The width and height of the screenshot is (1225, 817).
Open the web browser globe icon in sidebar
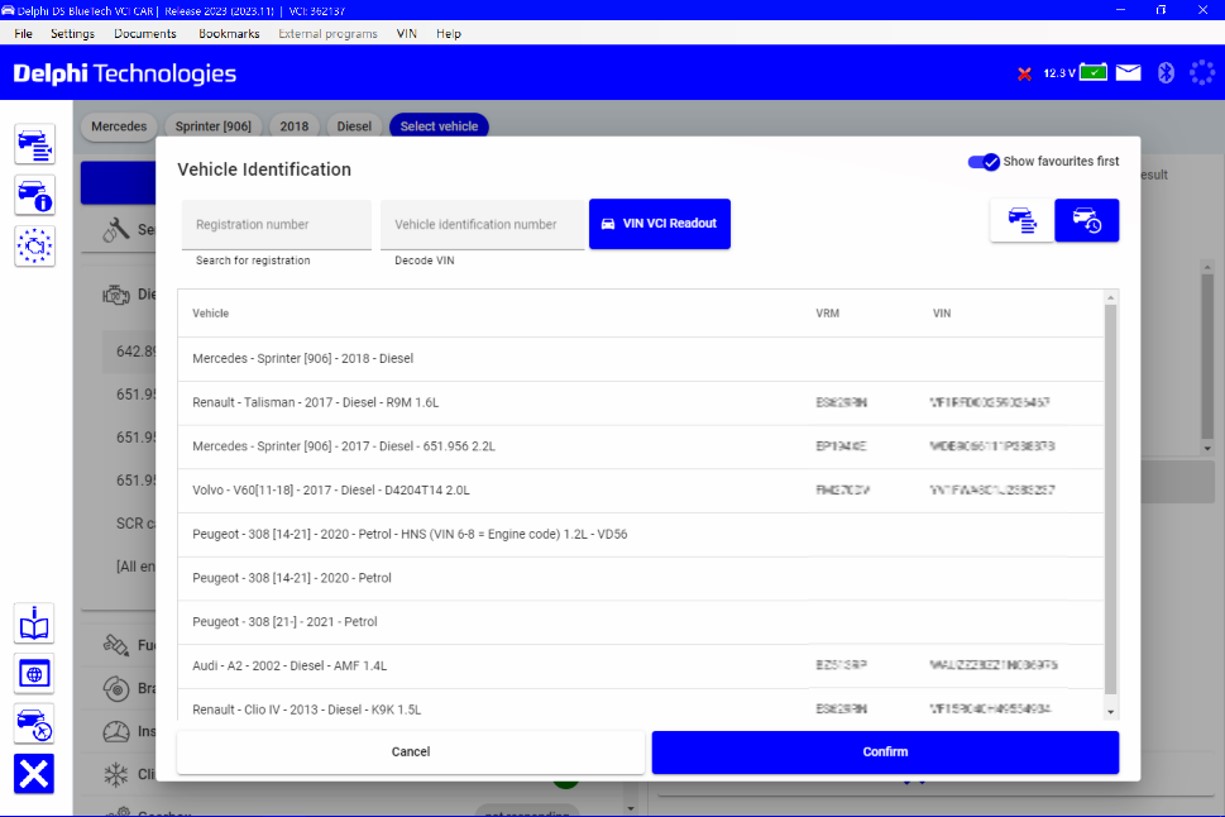(x=35, y=674)
